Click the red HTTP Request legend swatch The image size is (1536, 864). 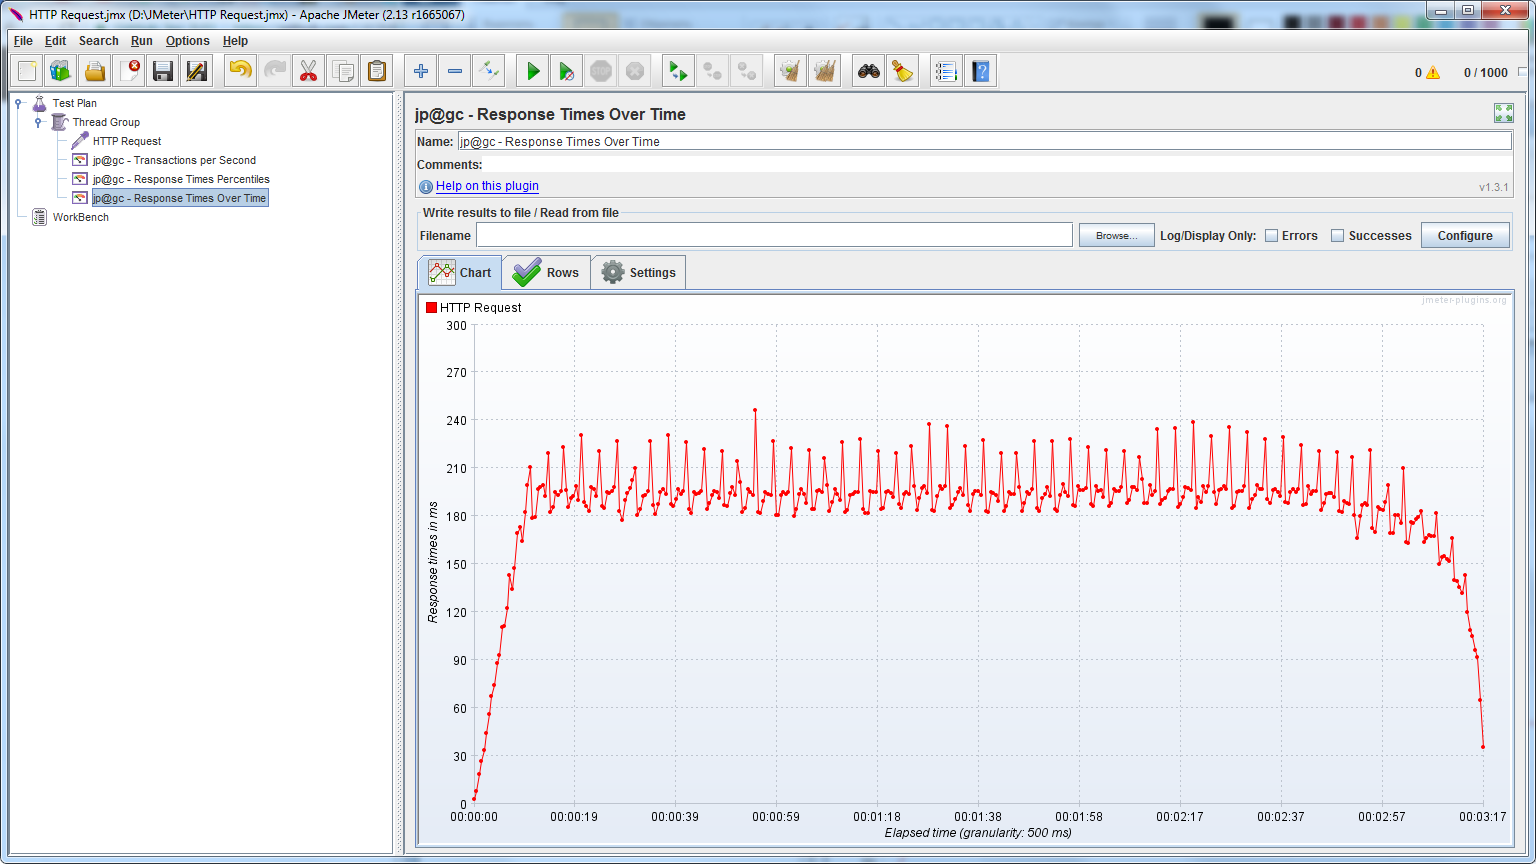click(x=431, y=308)
